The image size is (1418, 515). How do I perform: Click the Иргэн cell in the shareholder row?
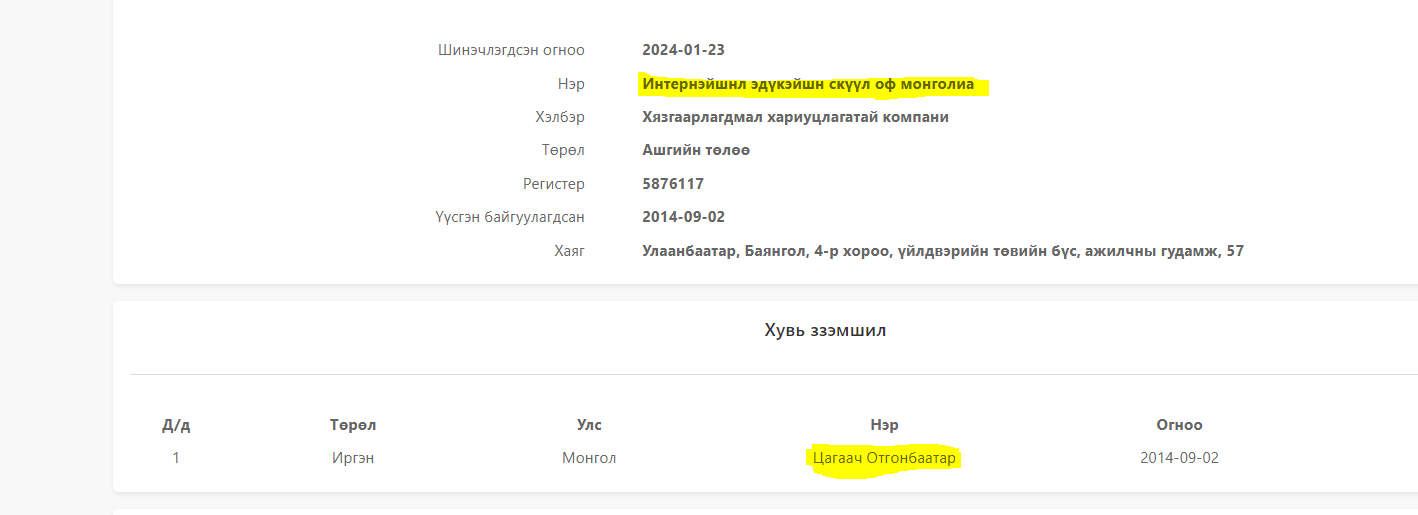pos(353,458)
